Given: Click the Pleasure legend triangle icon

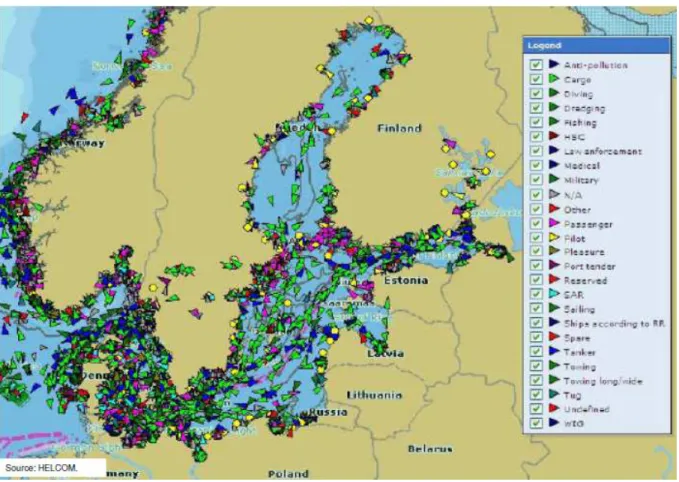Looking at the screenshot, I should click(554, 251).
